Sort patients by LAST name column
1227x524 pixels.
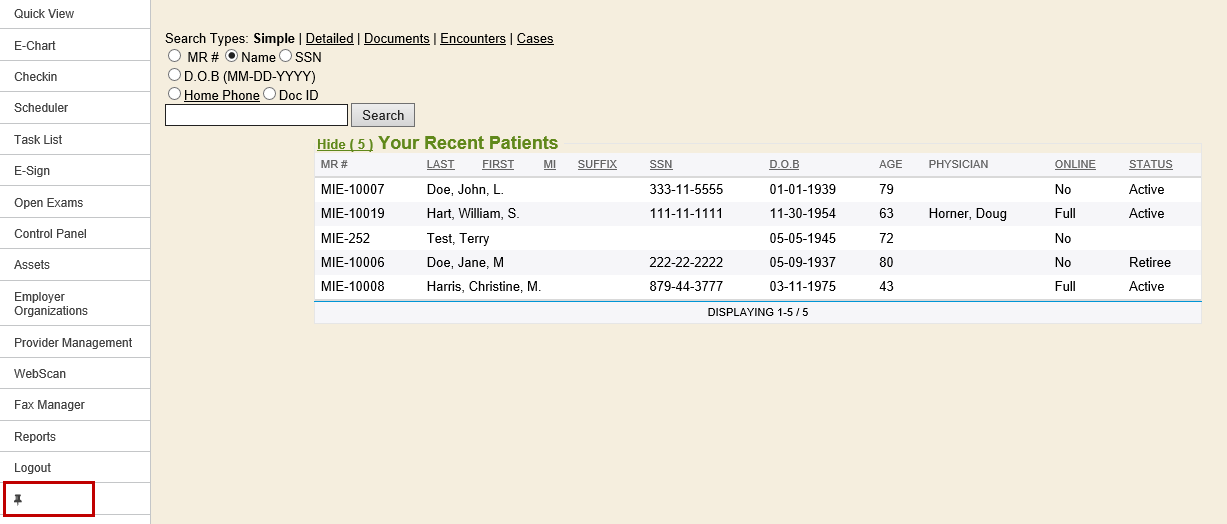[440, 164]
